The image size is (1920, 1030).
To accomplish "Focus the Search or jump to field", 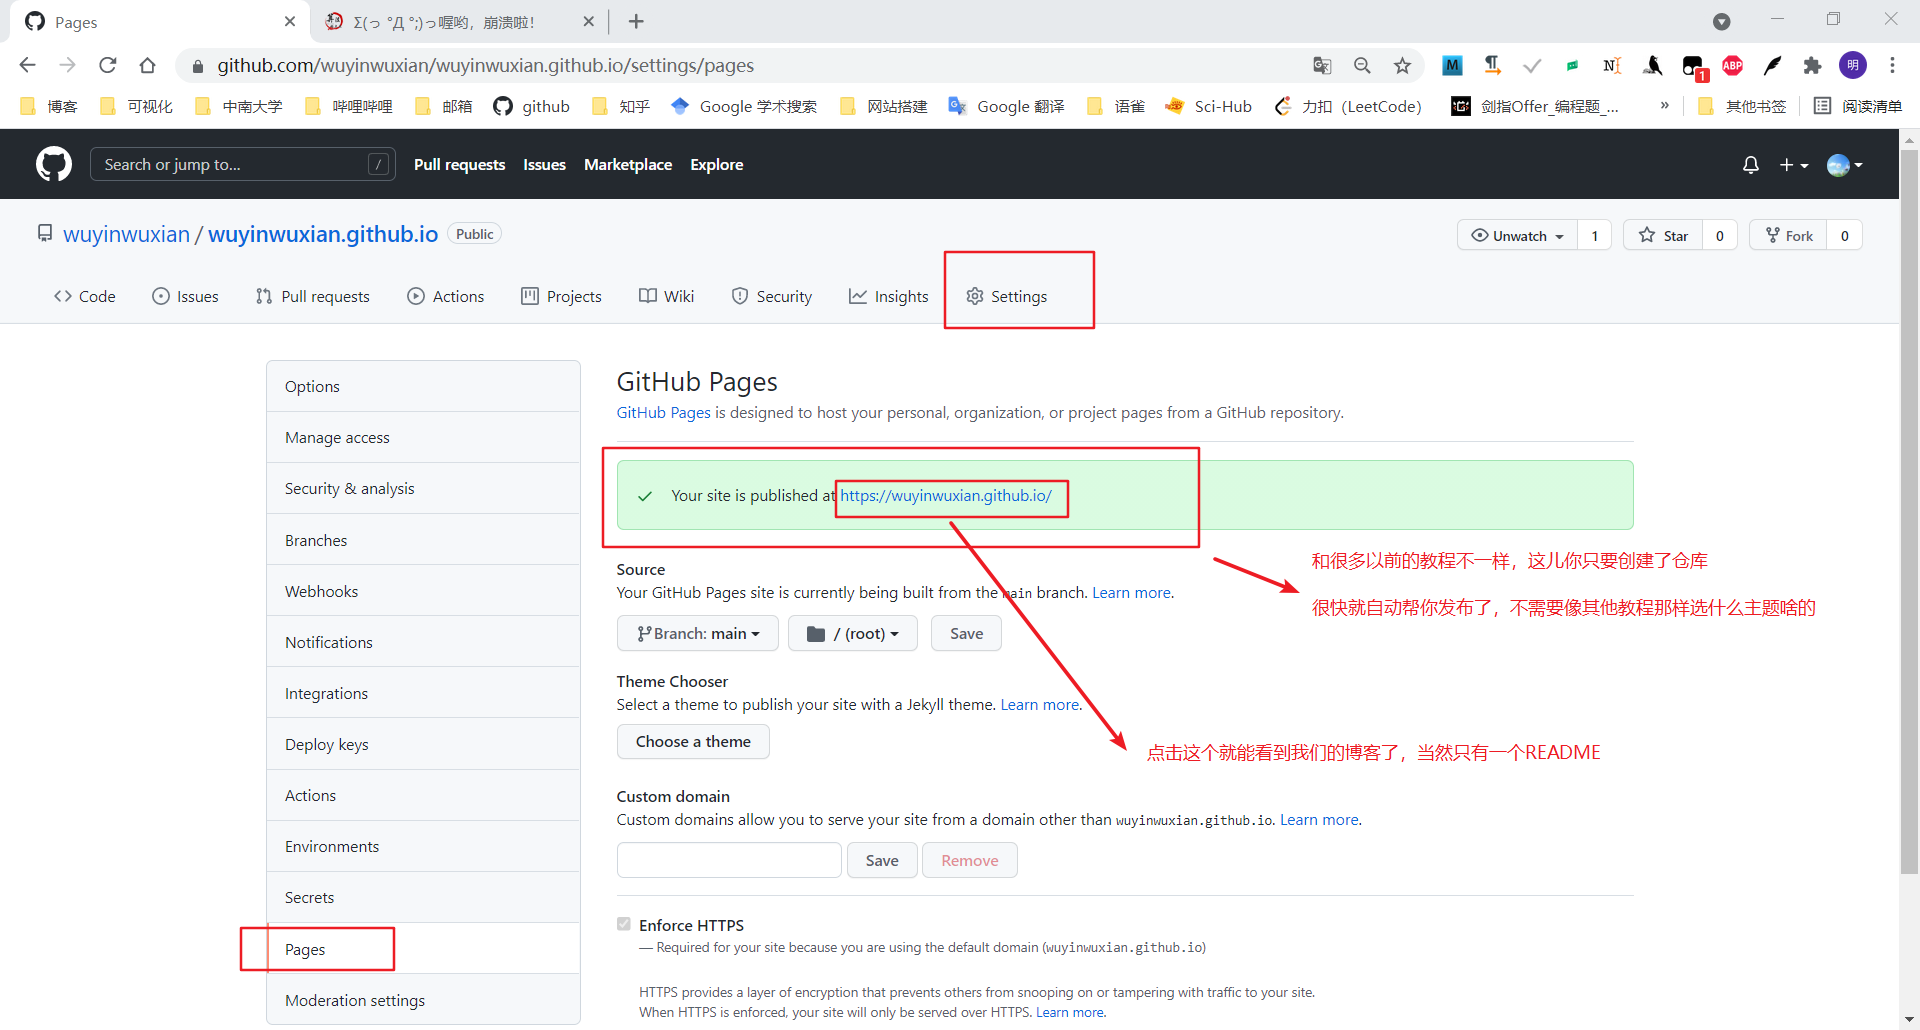I will (242, 164).
